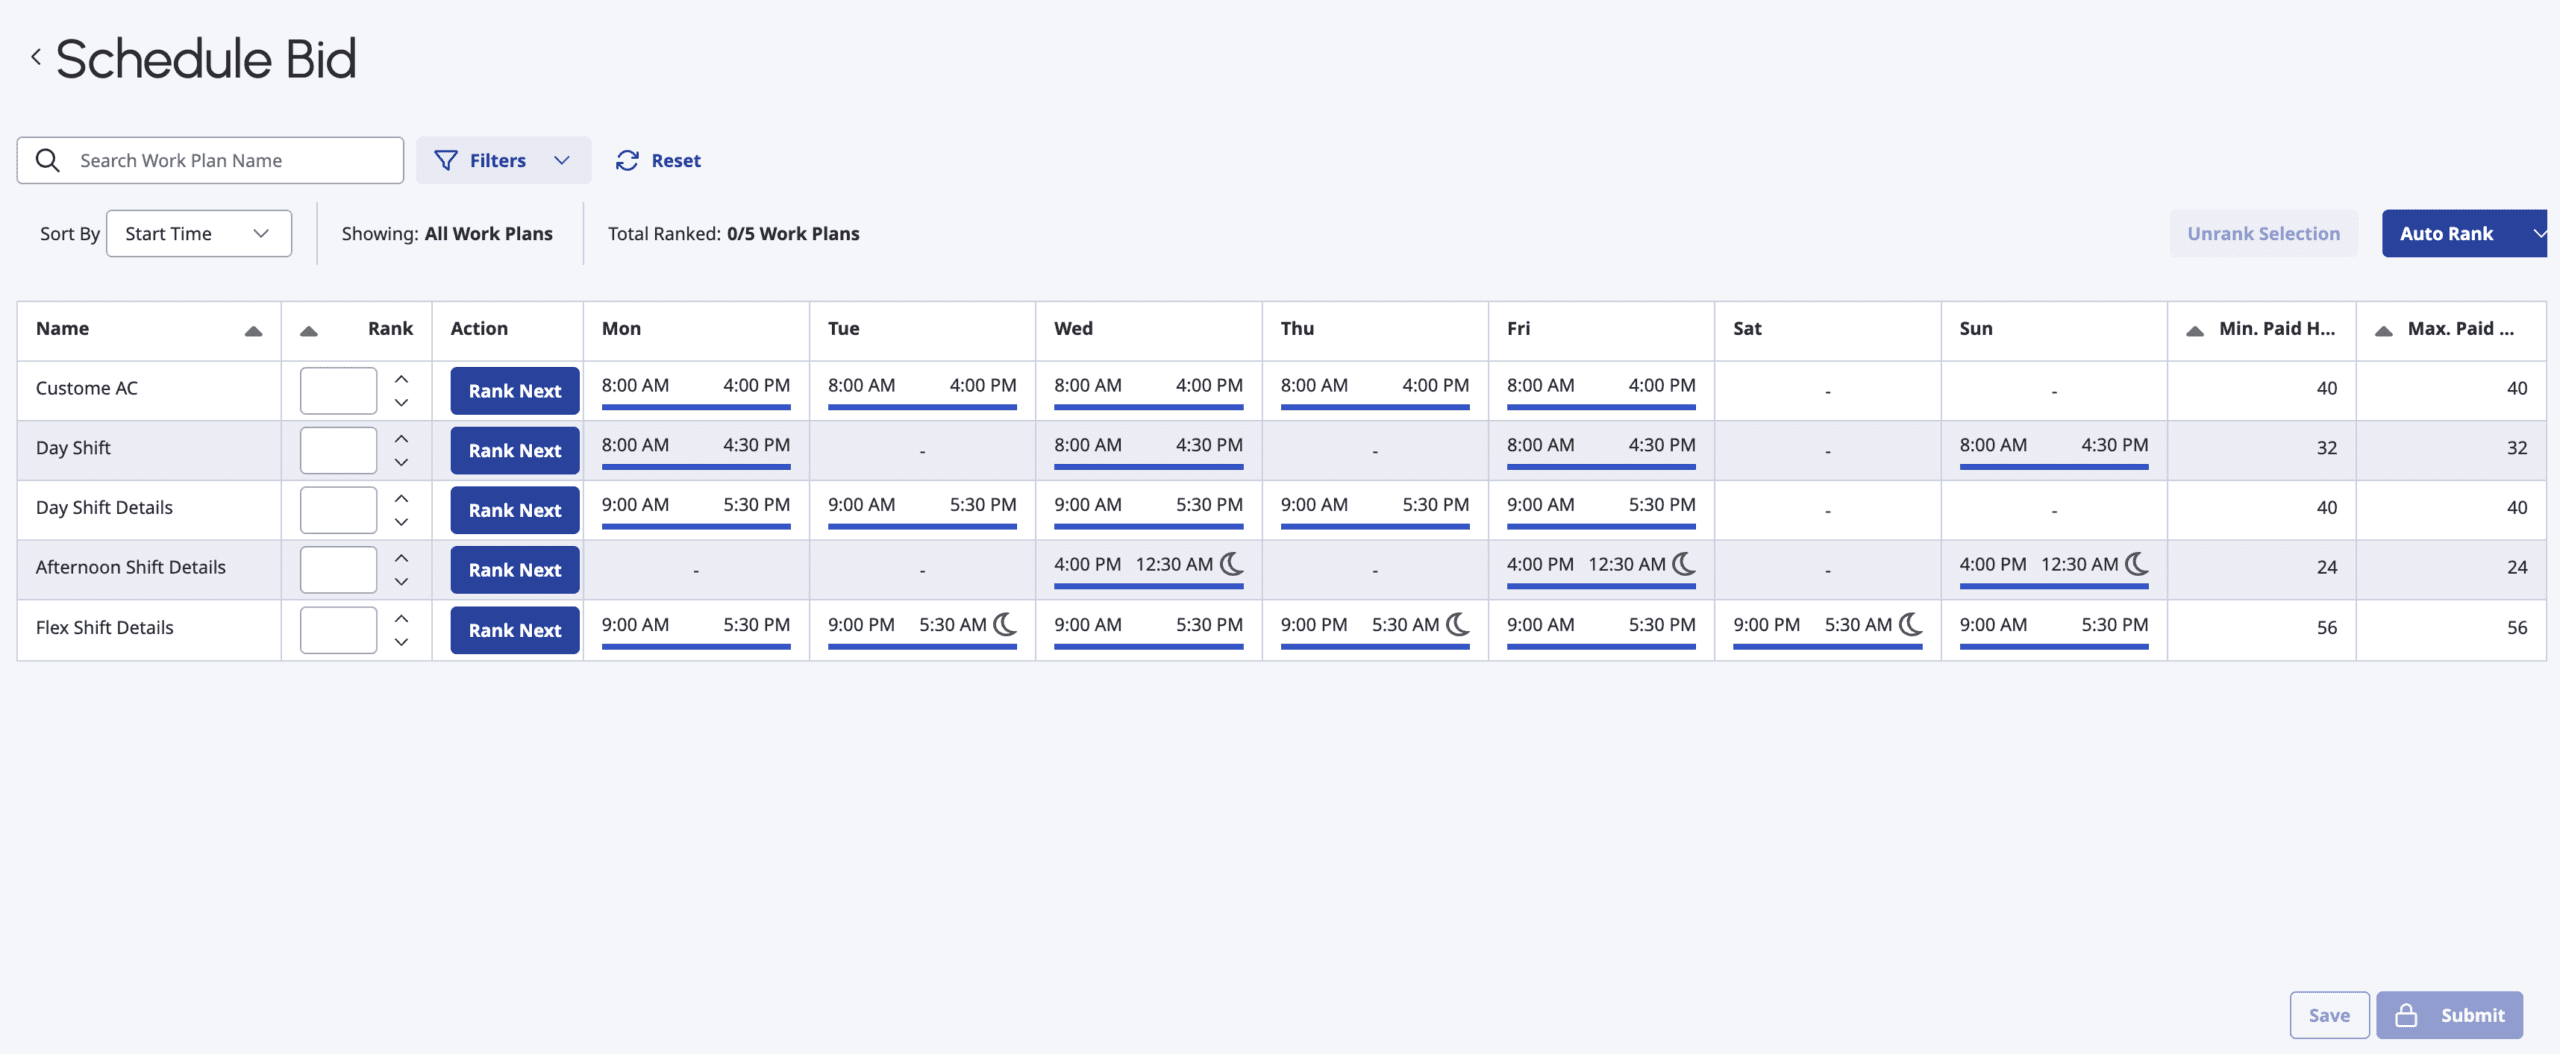The image size is (2560, 1054).
Task: Open the Sort By Start Time dropdown
Action: 199,233
